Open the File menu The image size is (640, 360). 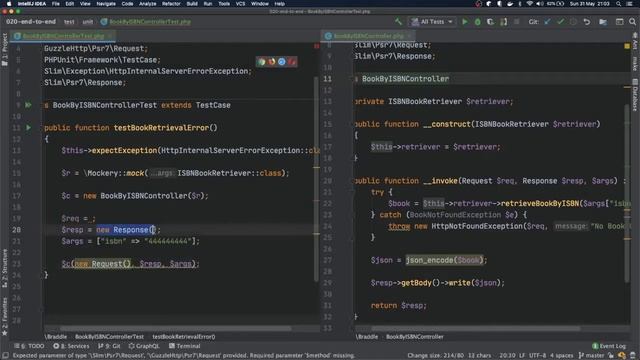click(x=56, y=4)
